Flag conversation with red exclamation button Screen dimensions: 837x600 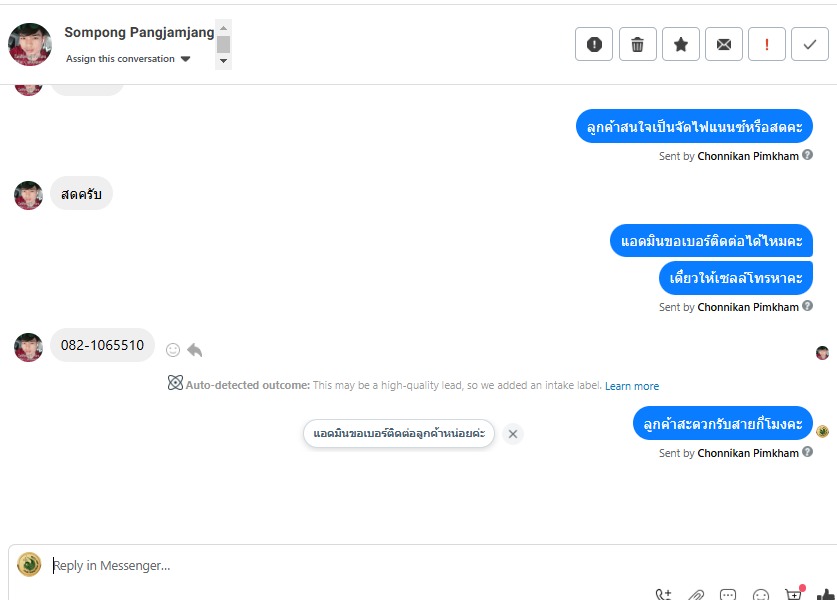767,44
